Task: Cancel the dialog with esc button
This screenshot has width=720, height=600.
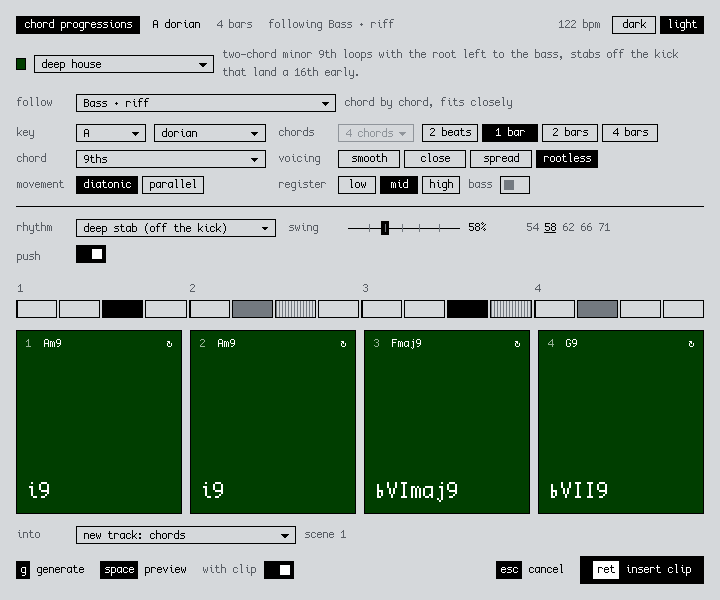Action: (x=530, y=570)
